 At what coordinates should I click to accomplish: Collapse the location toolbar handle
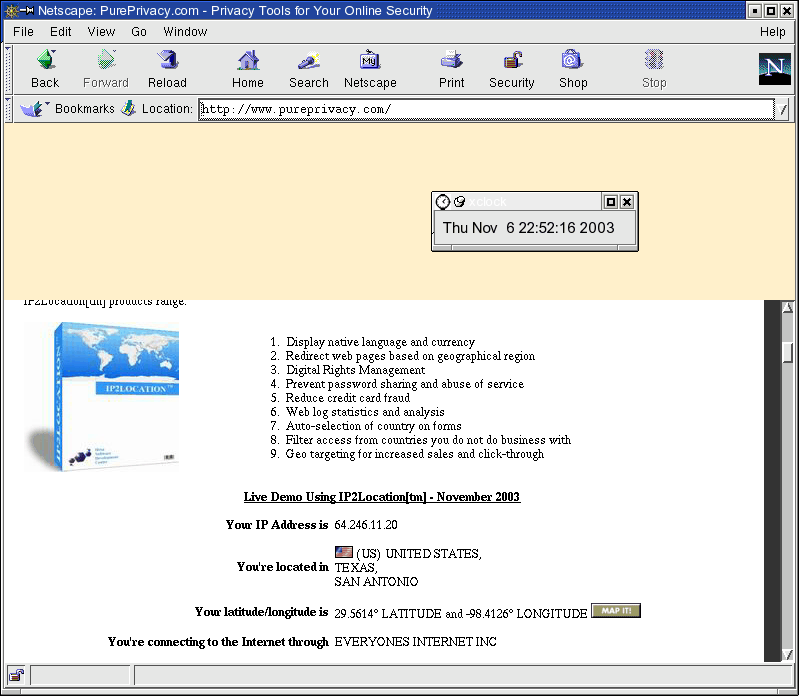click(8, 109)
